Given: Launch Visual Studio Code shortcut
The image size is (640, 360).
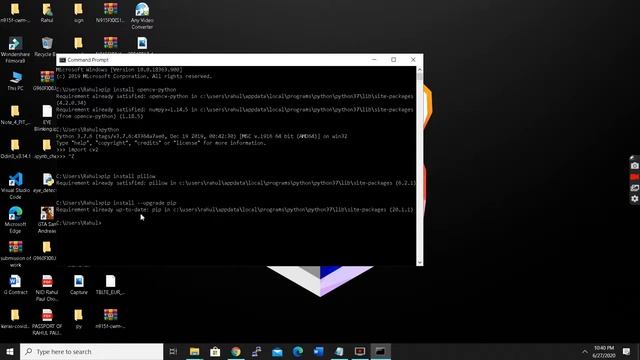Looking at the screenshot, I should point(15,186).
